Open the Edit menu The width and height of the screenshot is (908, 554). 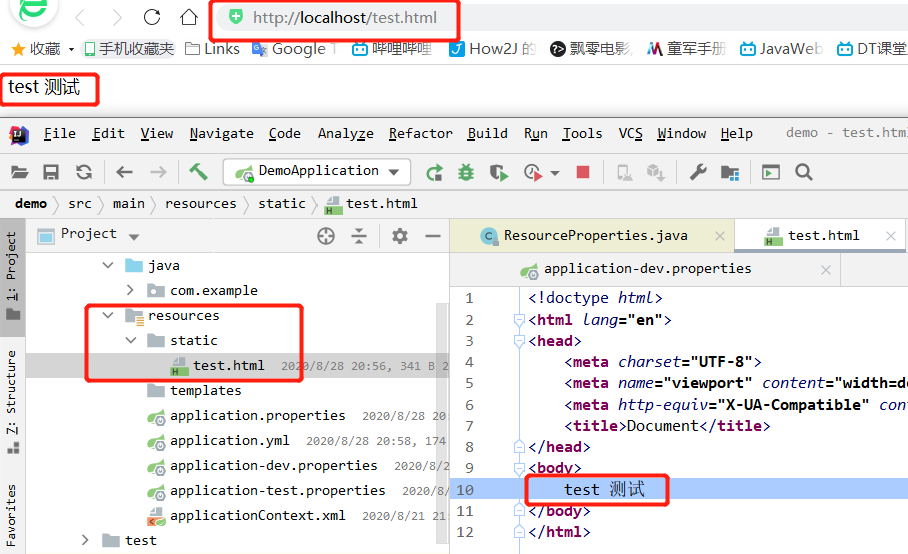[x=108, y=134]
